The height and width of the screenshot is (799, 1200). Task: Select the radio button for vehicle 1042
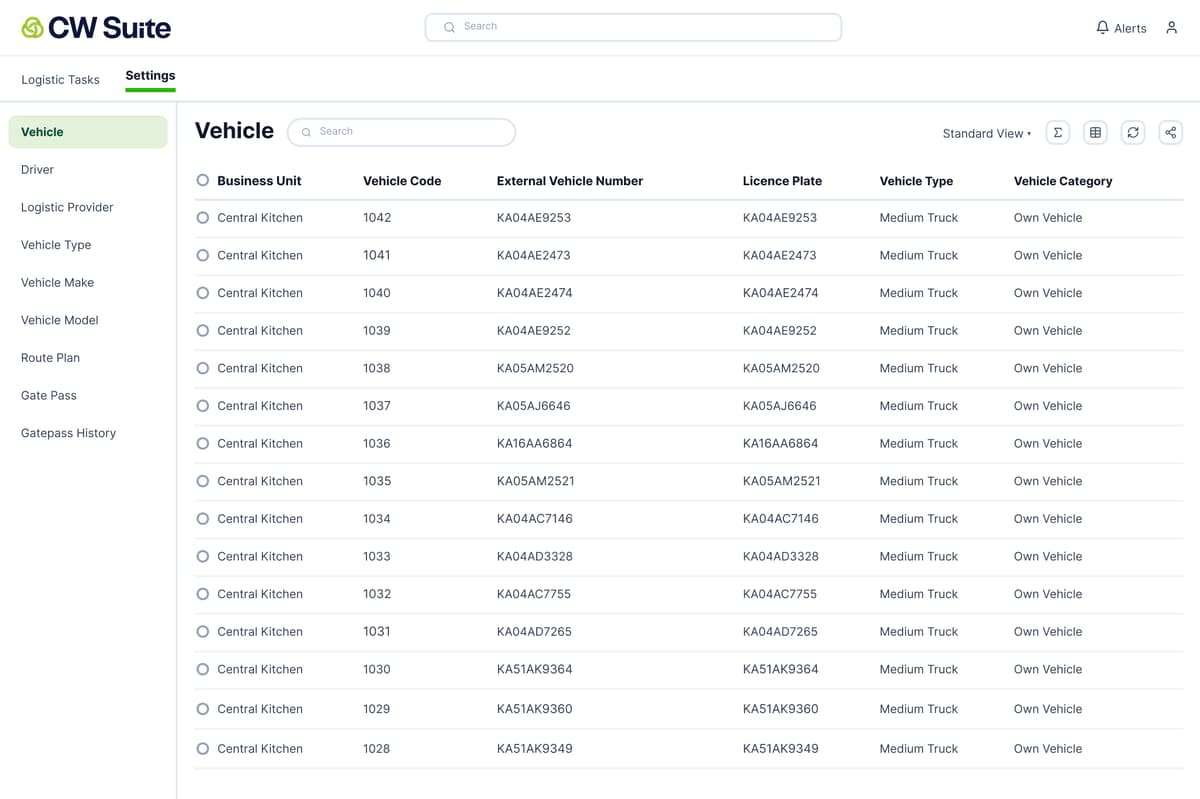tap(203, 218)
